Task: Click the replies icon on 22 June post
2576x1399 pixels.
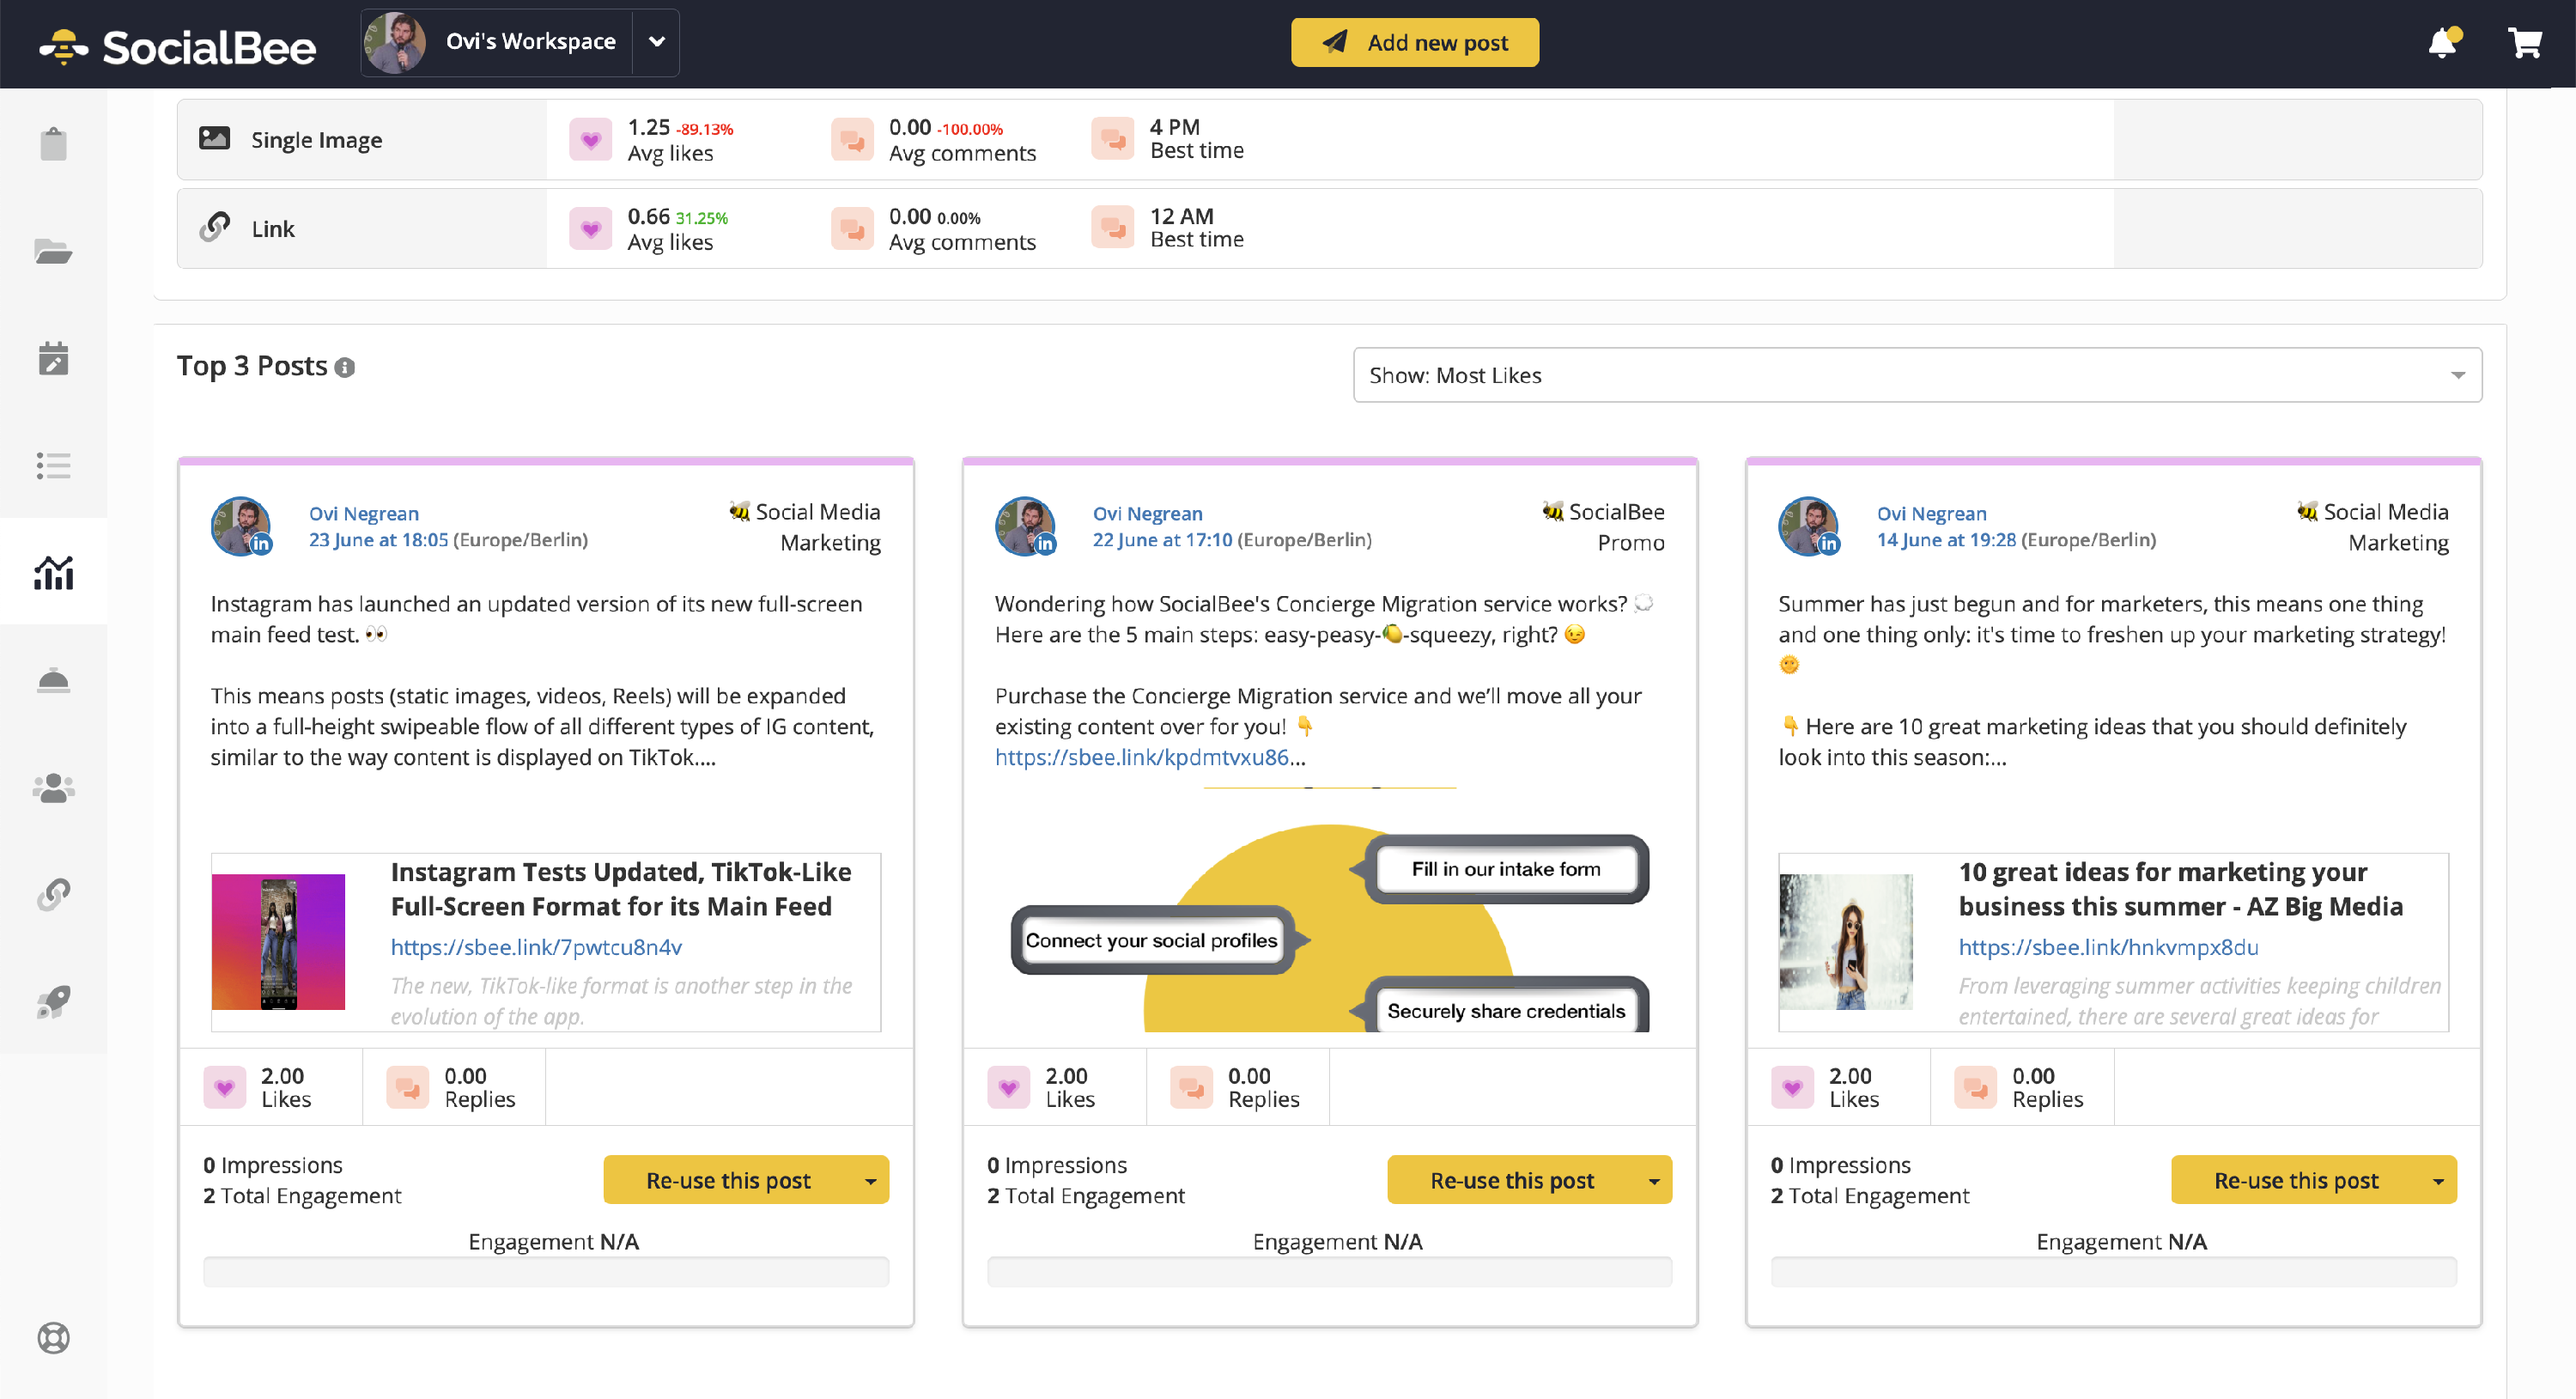Action: [x=1191, y=1087]
